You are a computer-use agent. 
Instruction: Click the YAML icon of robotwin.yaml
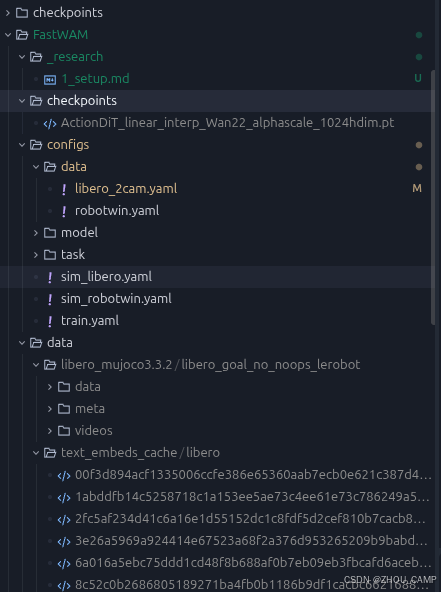point(64,211)
